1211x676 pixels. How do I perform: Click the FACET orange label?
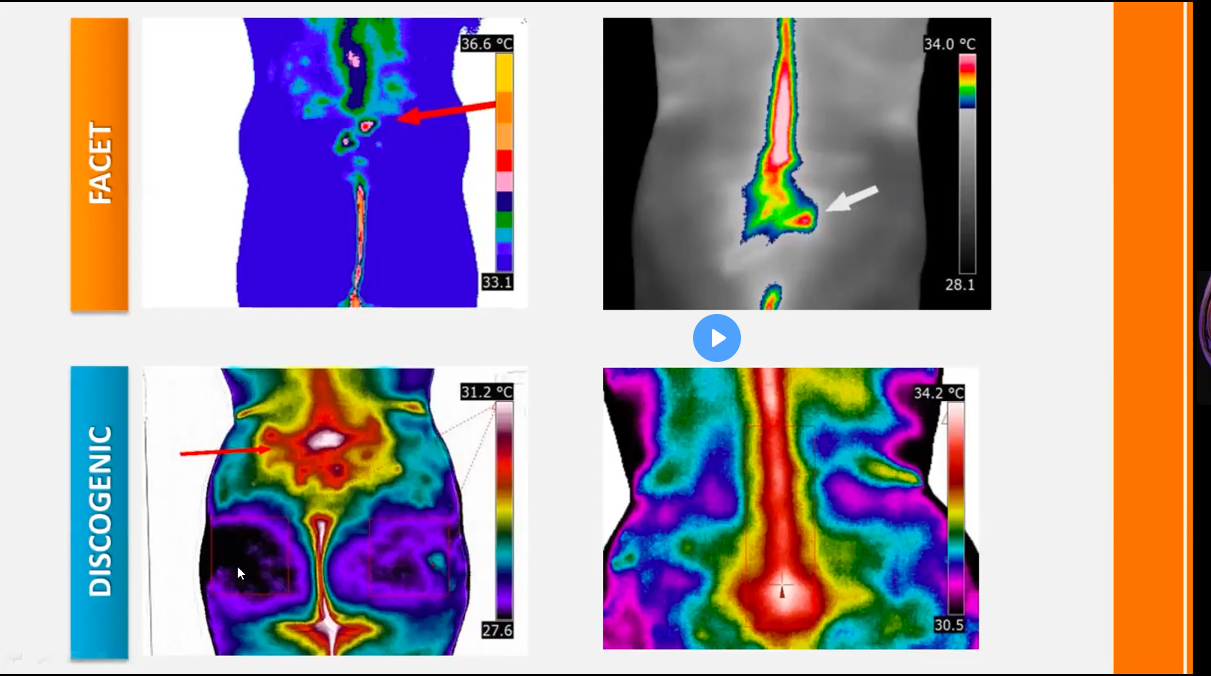point(99,164)
